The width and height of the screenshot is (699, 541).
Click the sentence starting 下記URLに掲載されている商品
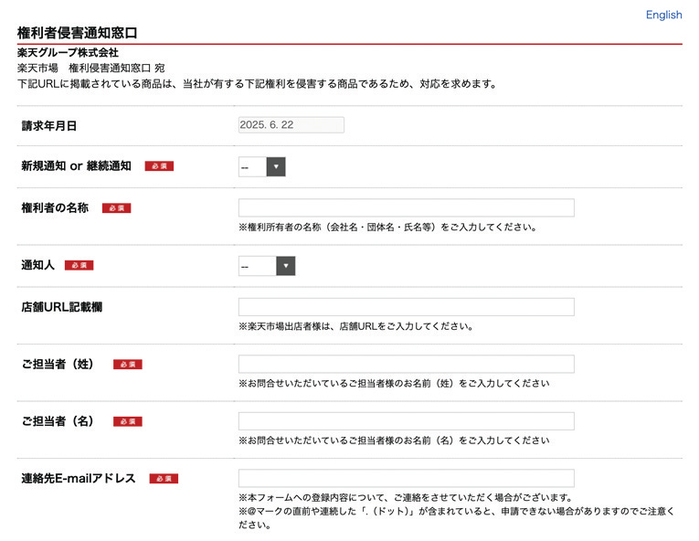click(257, 84)
